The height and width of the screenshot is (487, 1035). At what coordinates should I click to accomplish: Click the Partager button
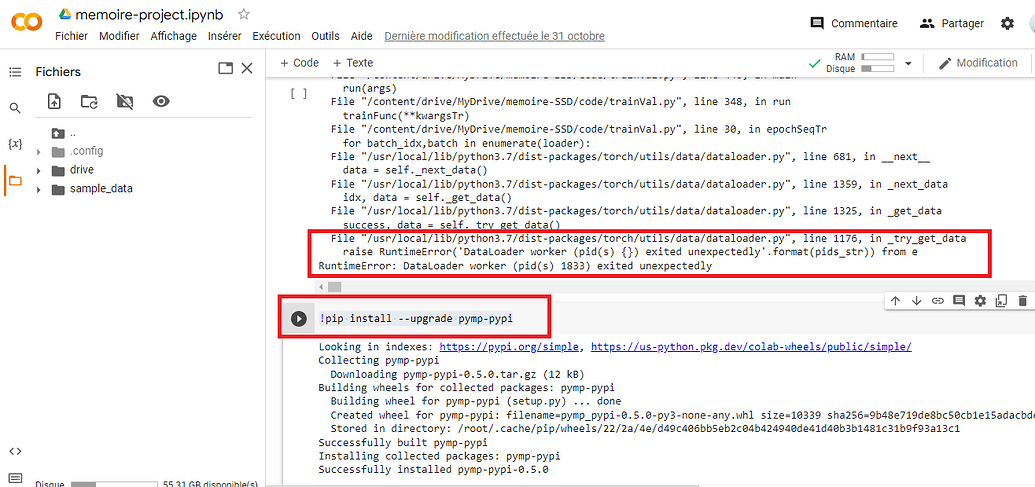(951, 23)
